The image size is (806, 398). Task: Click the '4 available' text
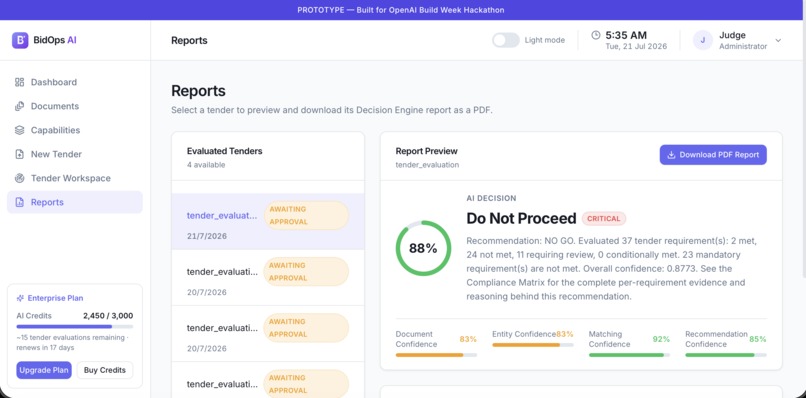click(206, 165)
